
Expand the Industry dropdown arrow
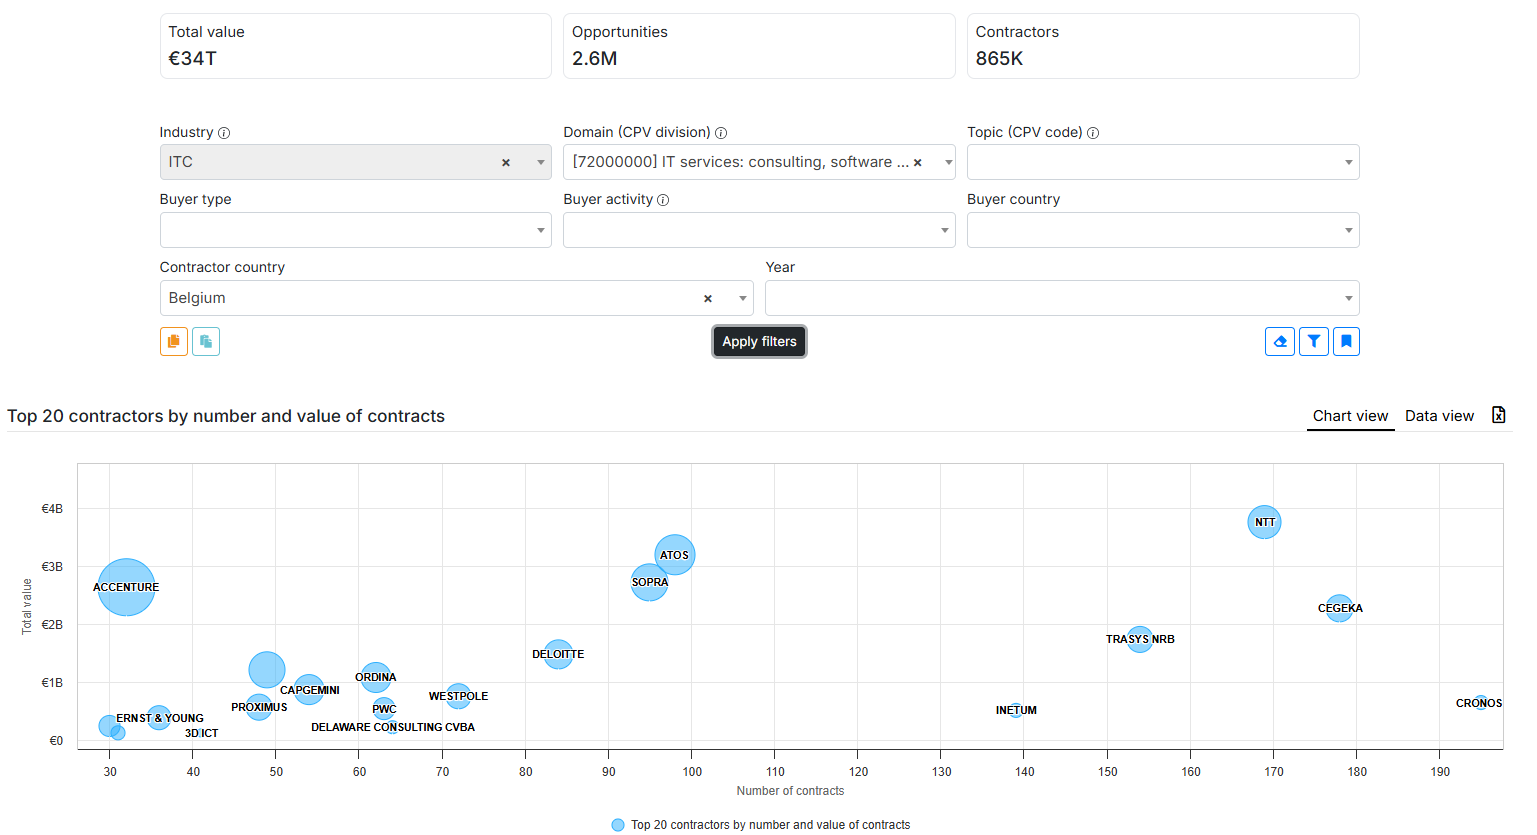point(540,162)
